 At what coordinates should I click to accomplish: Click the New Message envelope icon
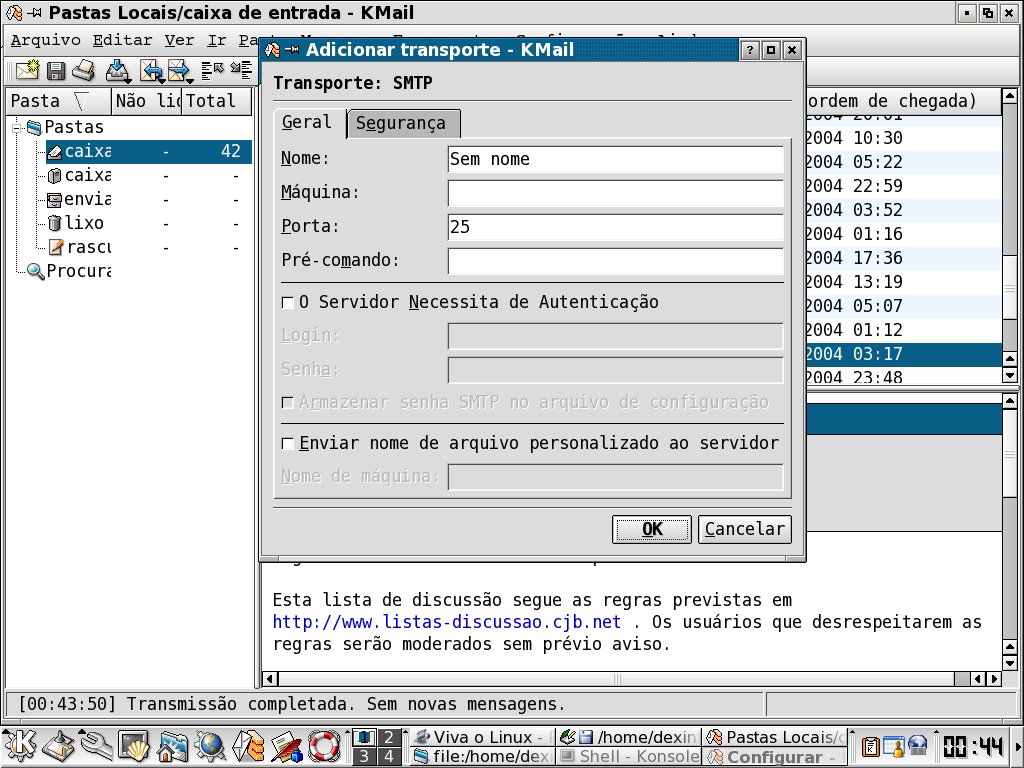27,71
